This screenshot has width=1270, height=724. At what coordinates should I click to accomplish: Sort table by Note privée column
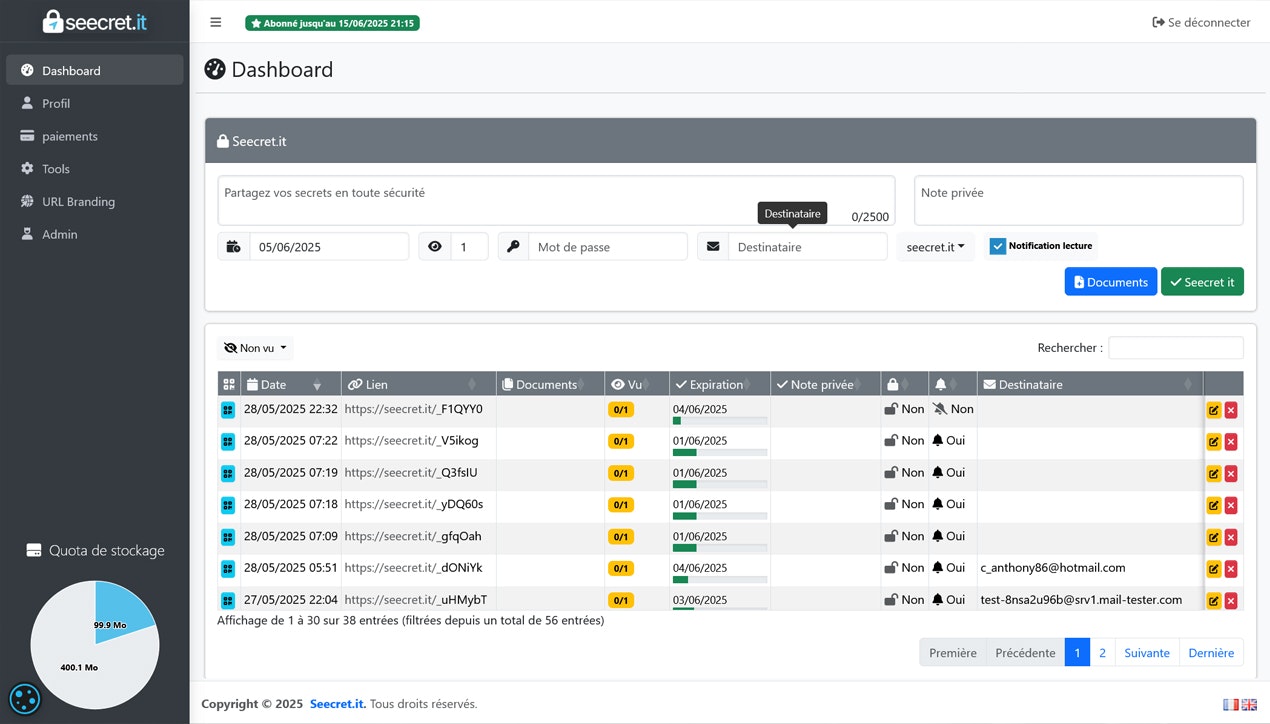click(x=825, y=384)
